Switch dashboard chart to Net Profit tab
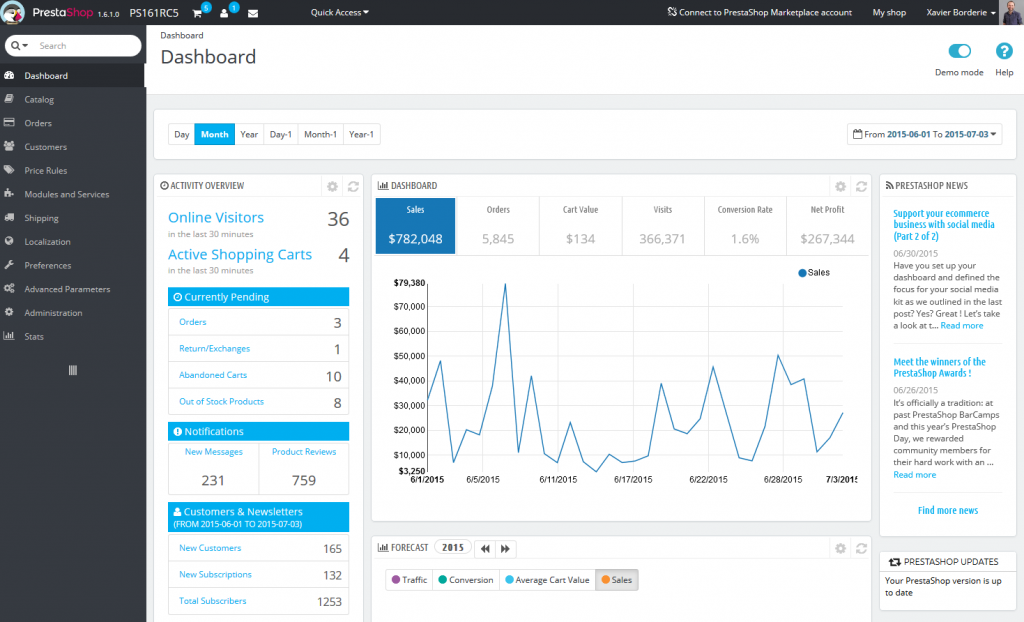 (827, 225)
